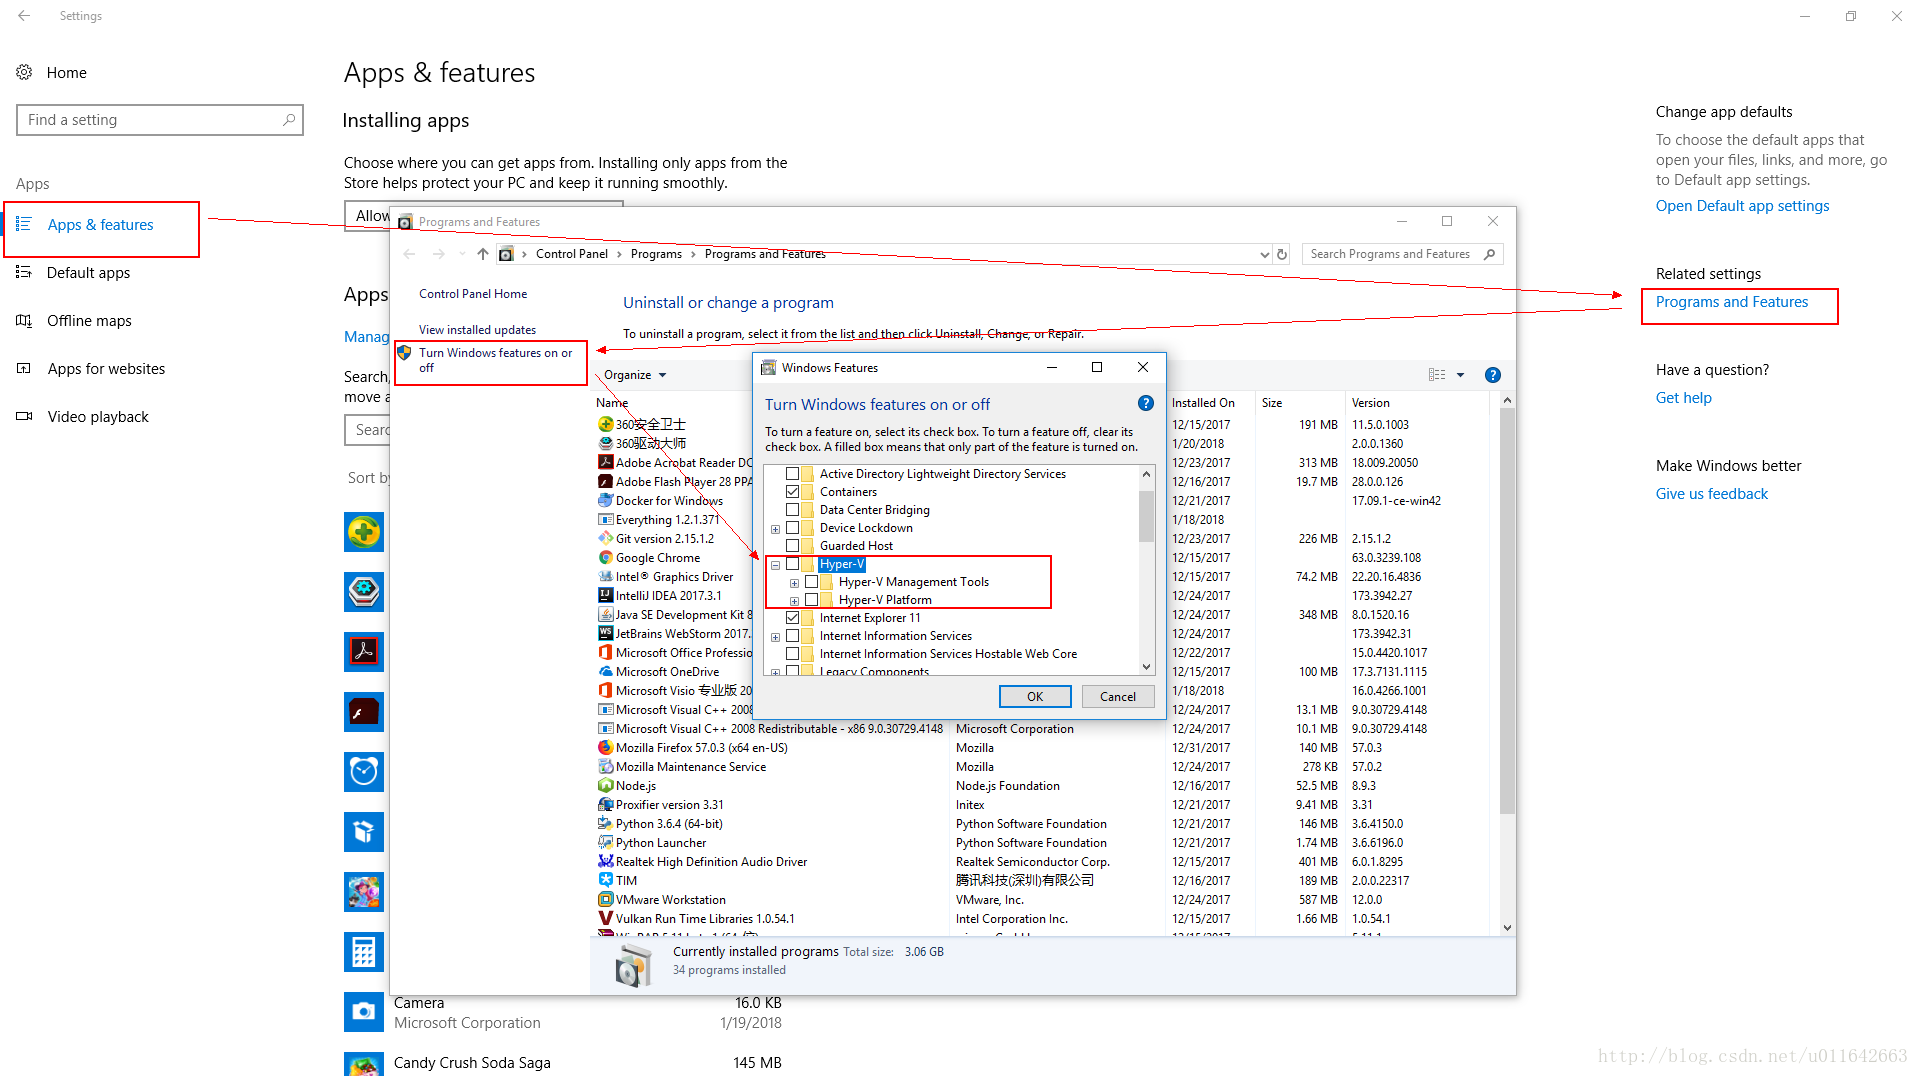This screenshot has width=1919, height=1076.
Task: Click View installed updates link
Action: [x=477, y=330]
